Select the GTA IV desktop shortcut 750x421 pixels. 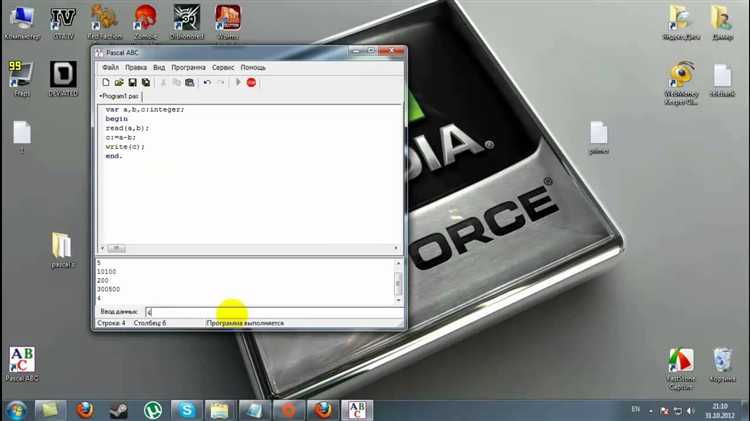coord(63,22)
